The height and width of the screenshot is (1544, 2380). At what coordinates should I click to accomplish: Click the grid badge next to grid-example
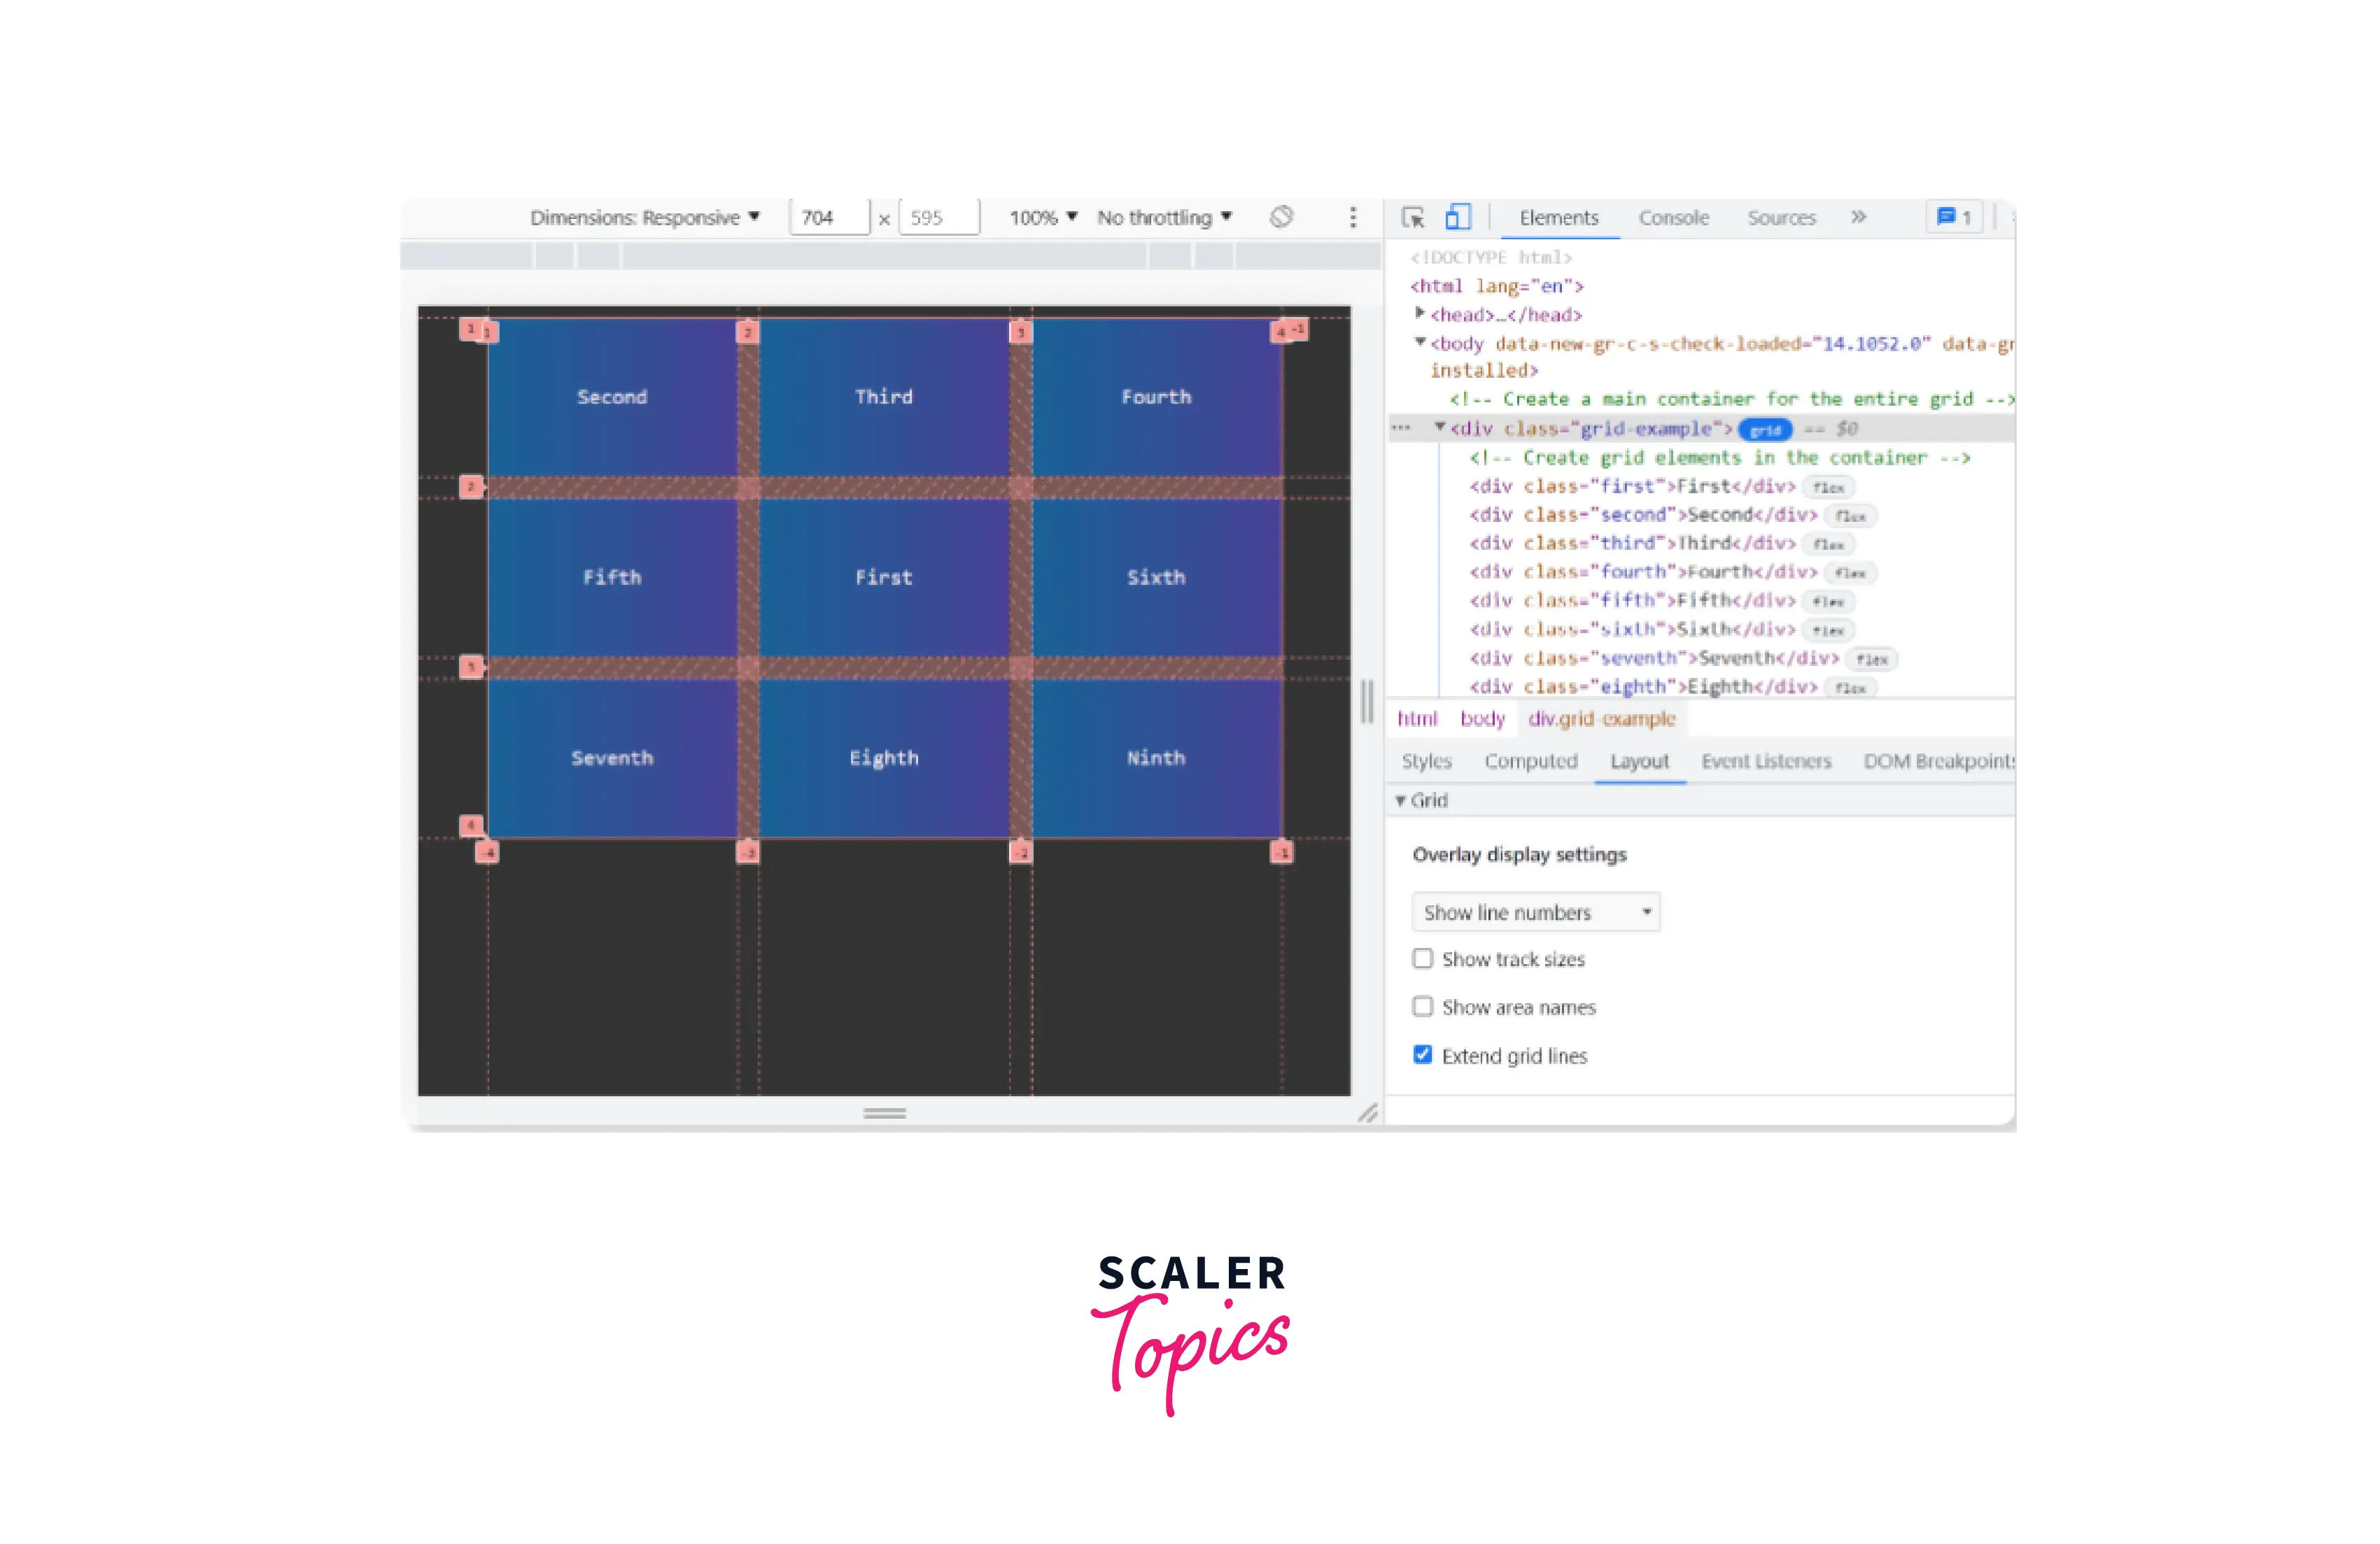point(1765,430)
